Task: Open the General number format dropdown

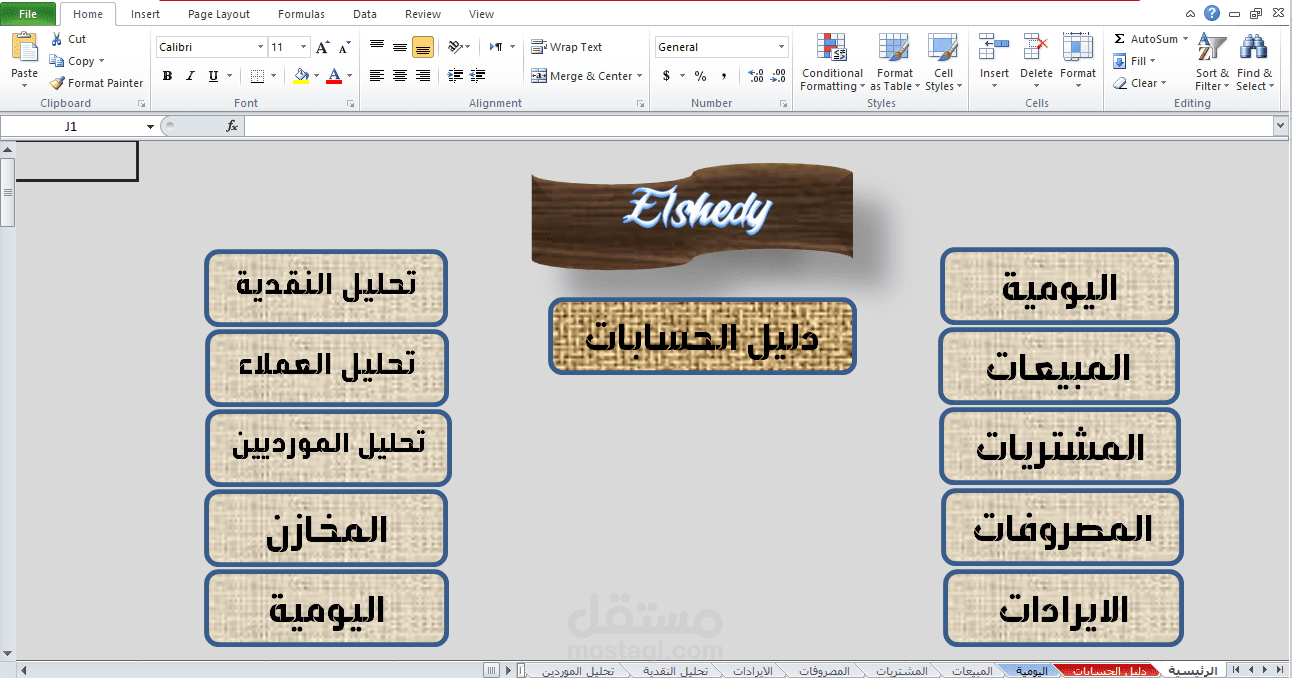Action: pyautogui.click(x=782, y=47)
